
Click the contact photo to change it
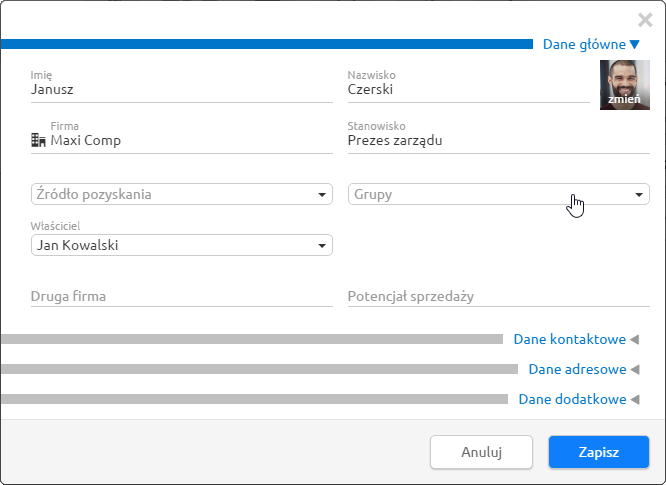point(624,85)
